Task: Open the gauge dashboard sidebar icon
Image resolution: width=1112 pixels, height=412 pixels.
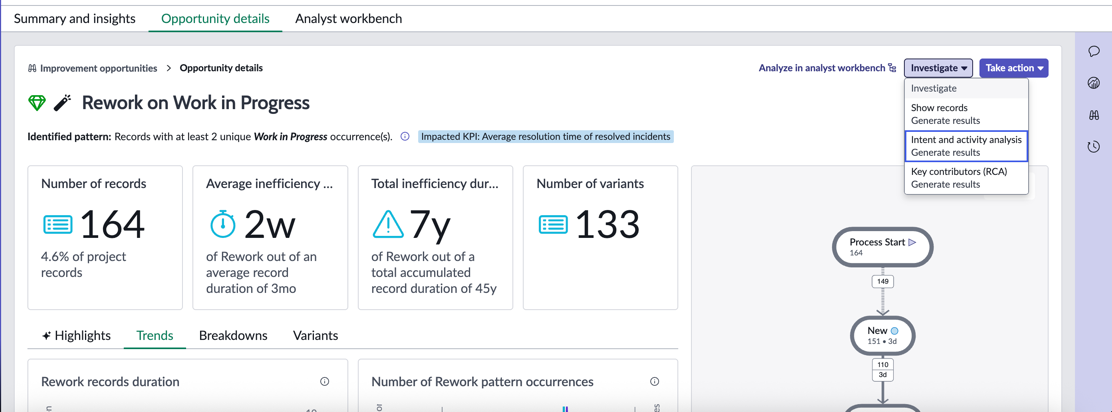Action: click(1094, 83)
